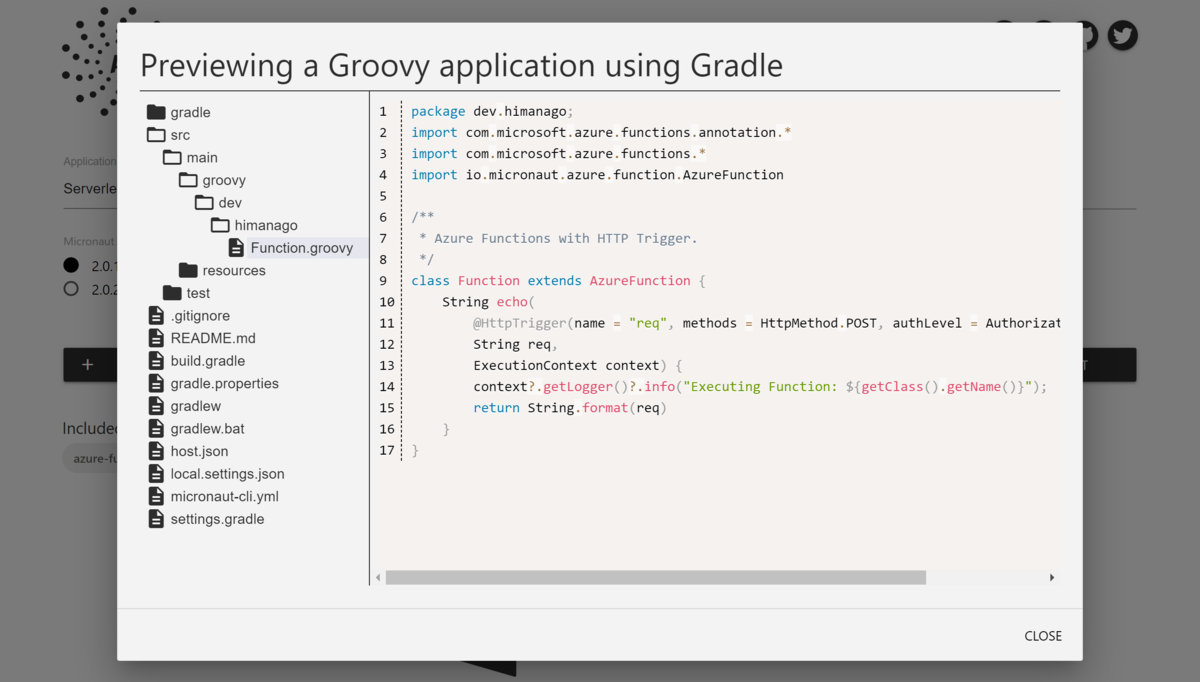1200x682 pixels.
Task: Click the settings.gradle file icon
Action: [156, 519]
